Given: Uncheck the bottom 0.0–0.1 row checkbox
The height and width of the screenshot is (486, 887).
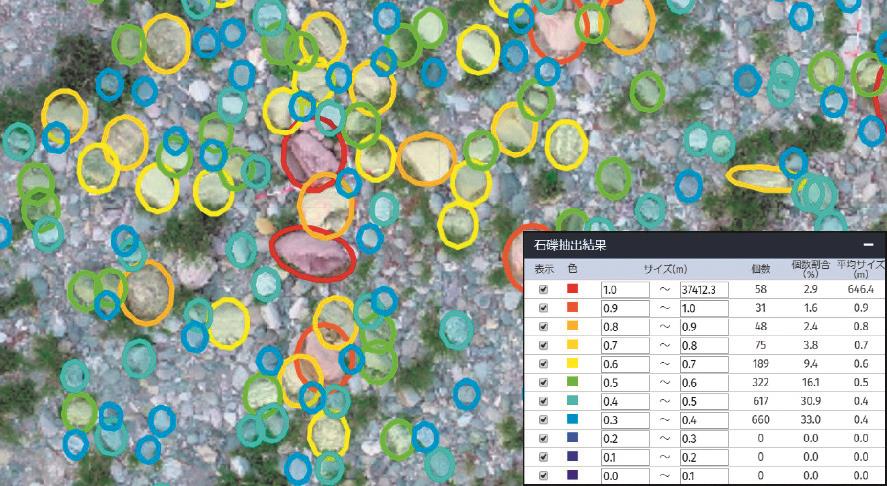Looking at the screenshot, I should tap(543, 475).
